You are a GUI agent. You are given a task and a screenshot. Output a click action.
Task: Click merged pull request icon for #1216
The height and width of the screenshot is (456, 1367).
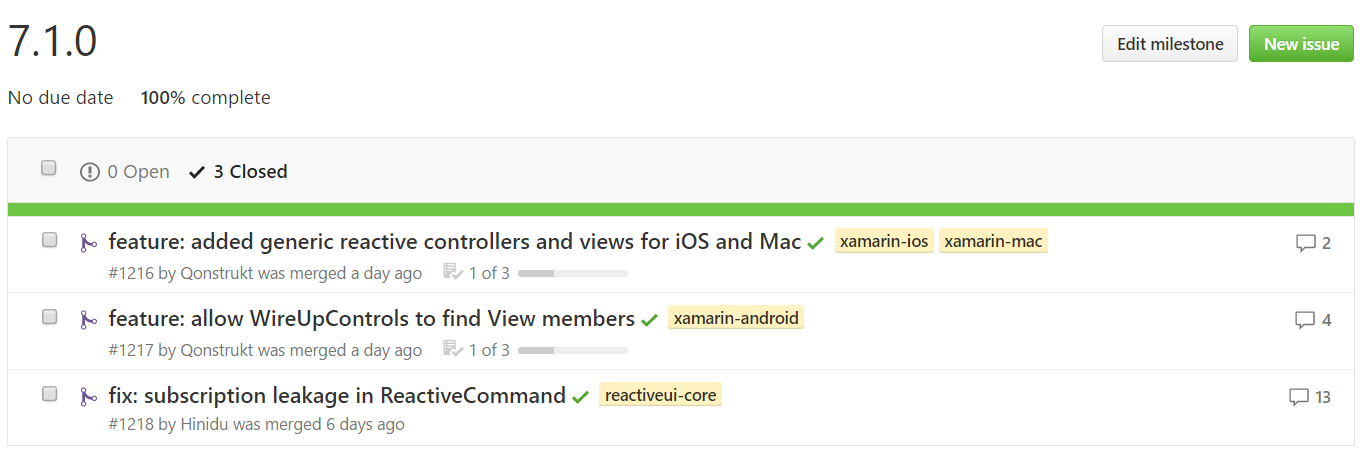89,242
